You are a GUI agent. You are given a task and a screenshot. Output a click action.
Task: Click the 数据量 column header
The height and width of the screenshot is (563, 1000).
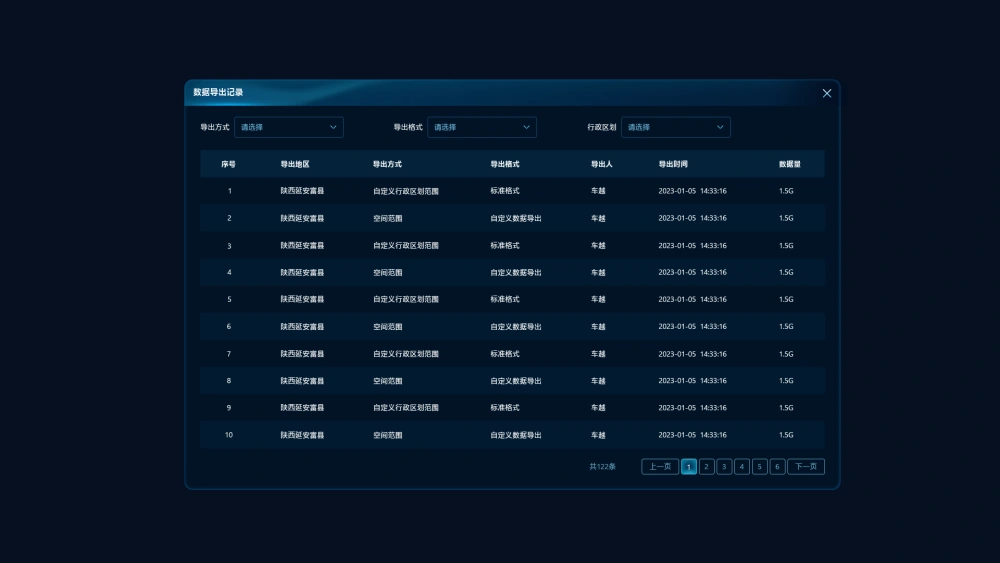(x=790, y=164)
